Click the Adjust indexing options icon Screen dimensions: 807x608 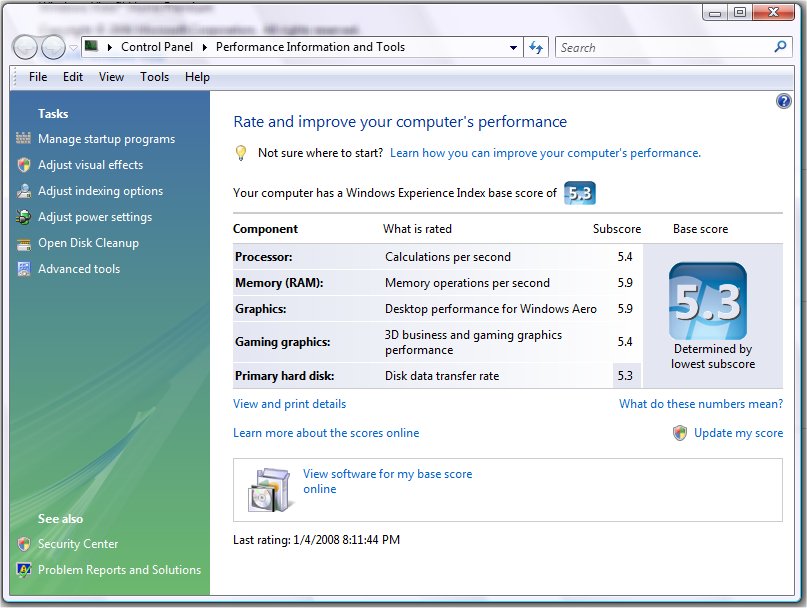24,191
